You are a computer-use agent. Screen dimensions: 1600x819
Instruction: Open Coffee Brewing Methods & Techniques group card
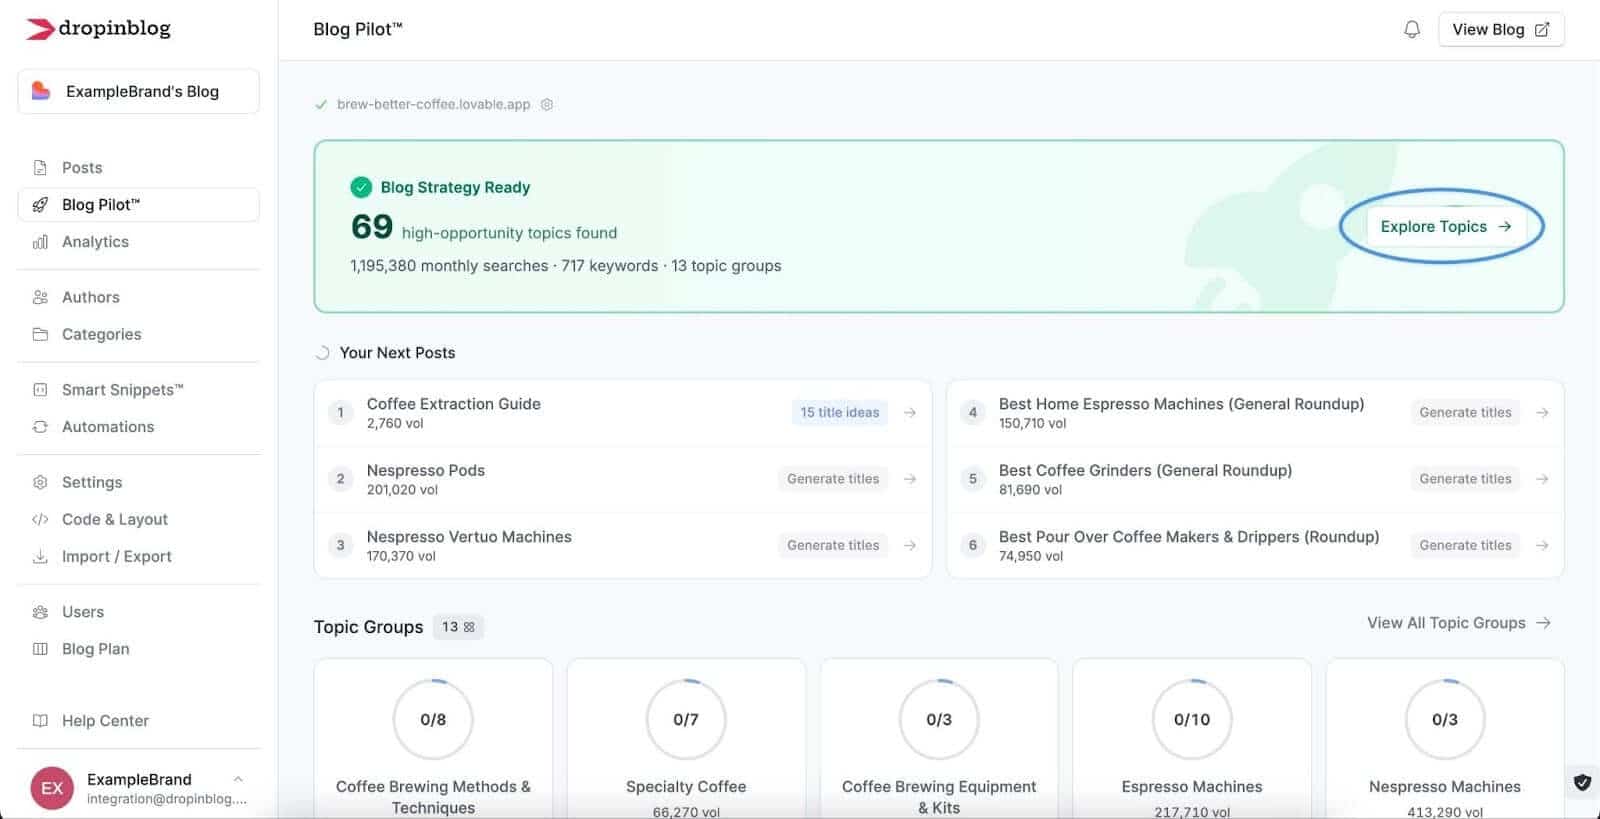tap(433, 738)
